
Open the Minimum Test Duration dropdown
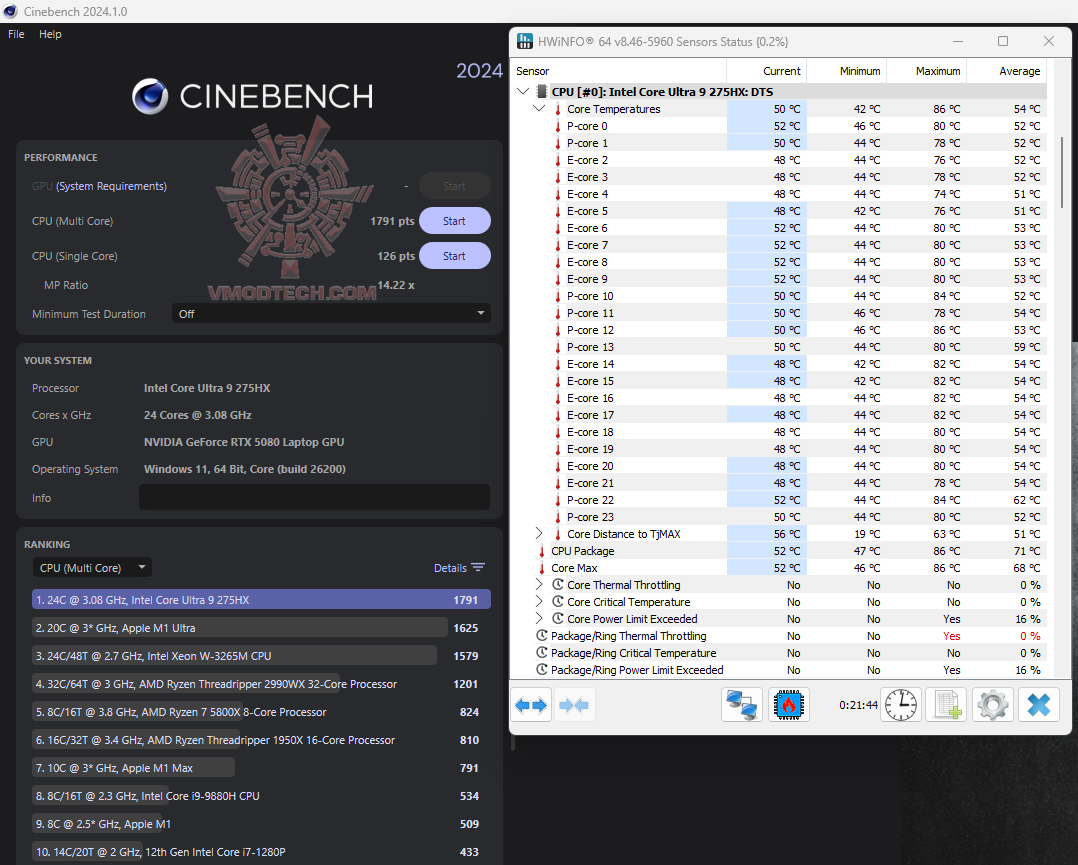tap(331, 314)
